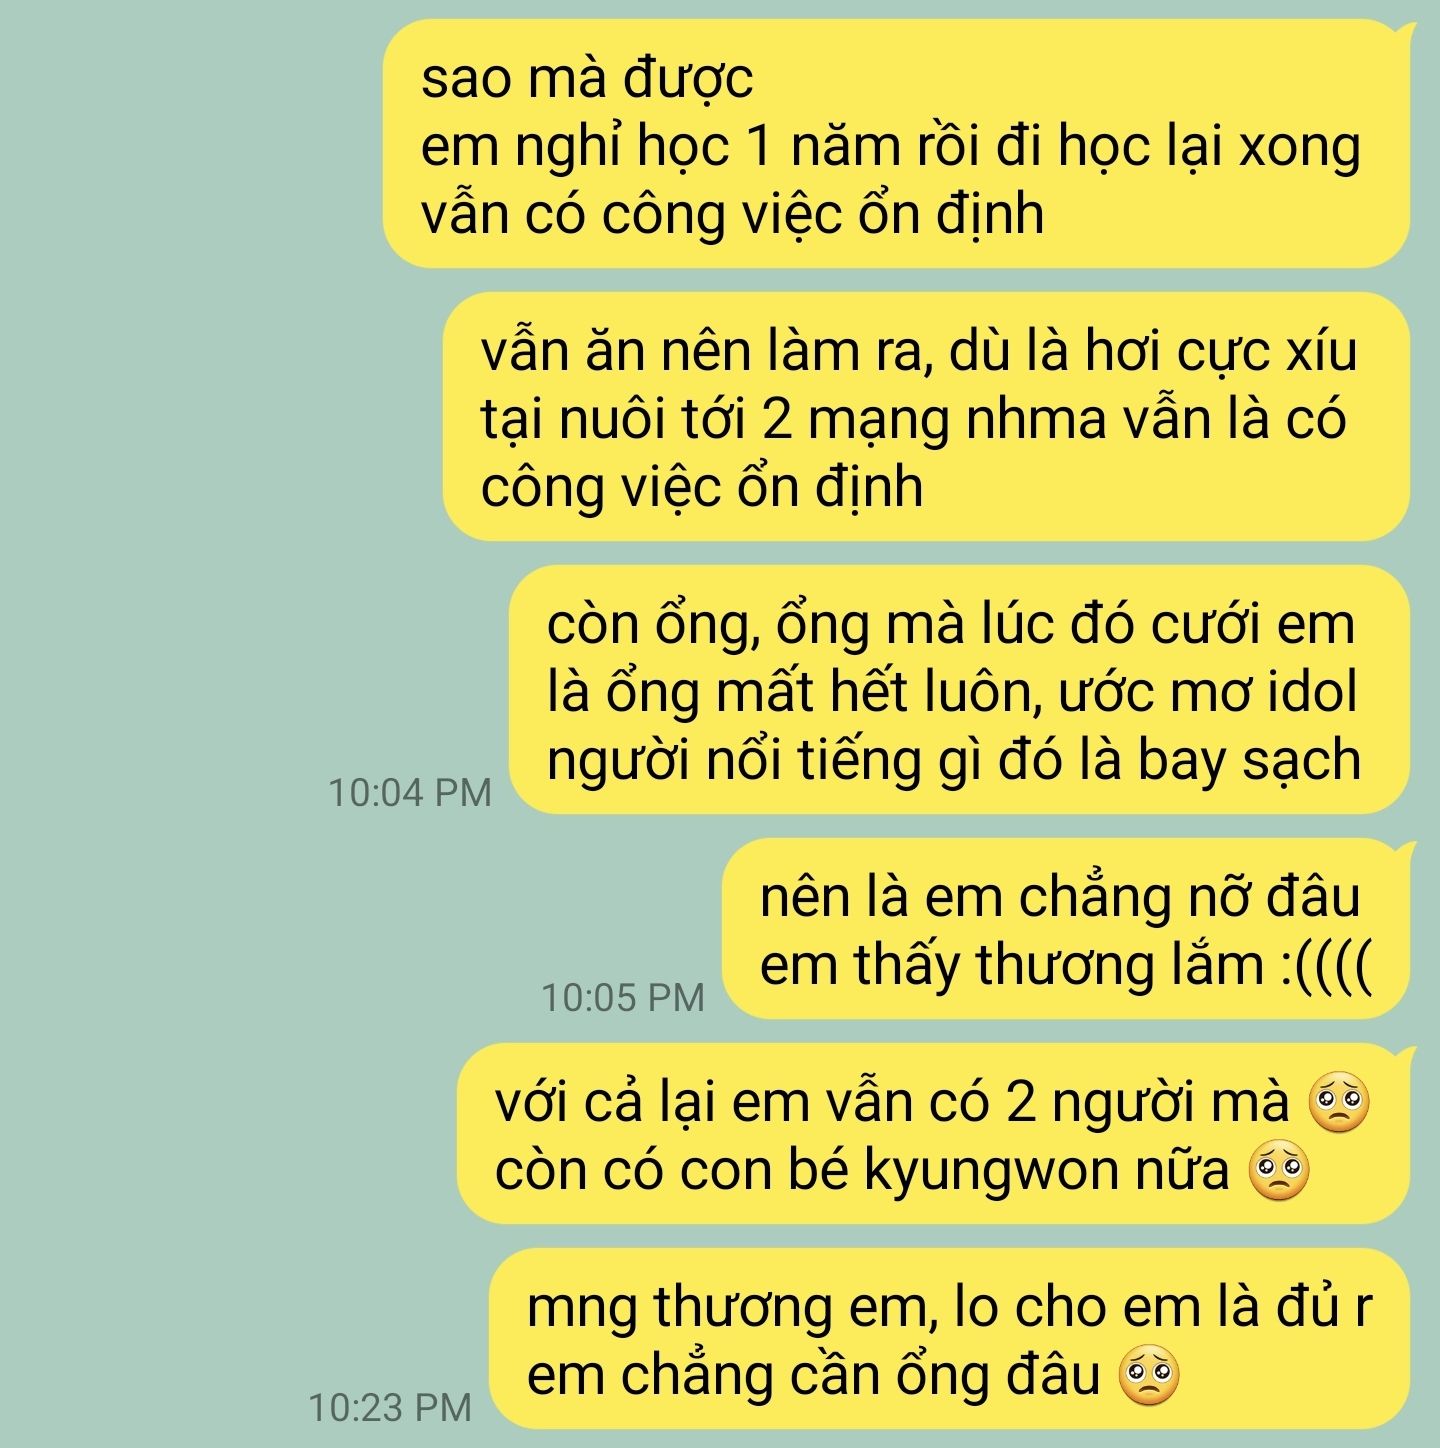Click the 10:23 PM timestamp
Image resolution: width=1440 pixels, height=1448 pixels.
coord(390,1407)
